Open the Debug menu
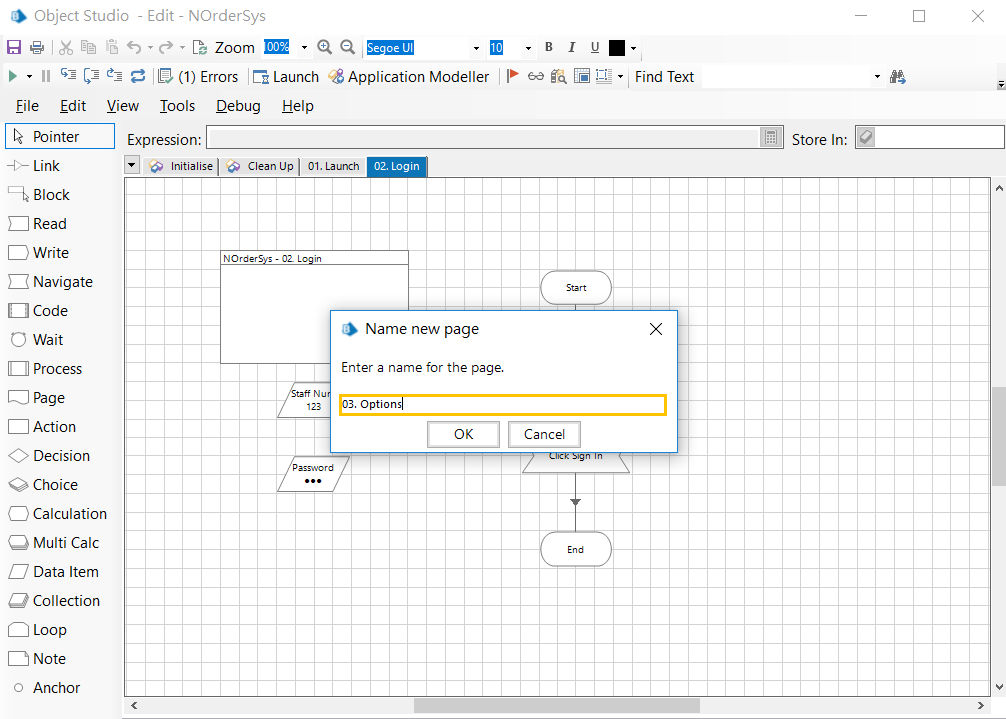The image size is (1006, 719). (x=238, y=106)
